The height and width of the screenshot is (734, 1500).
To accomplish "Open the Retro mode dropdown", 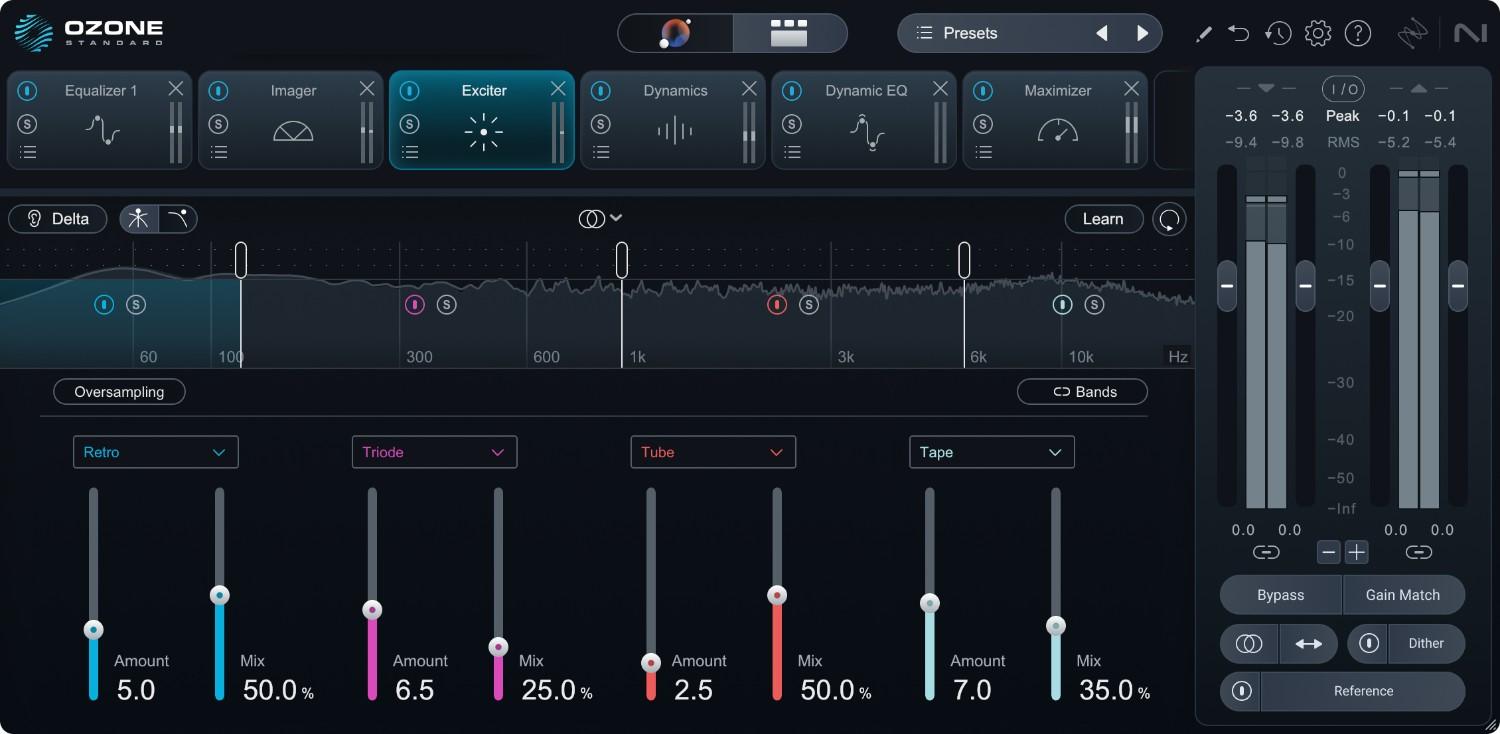I will [155, 452].
